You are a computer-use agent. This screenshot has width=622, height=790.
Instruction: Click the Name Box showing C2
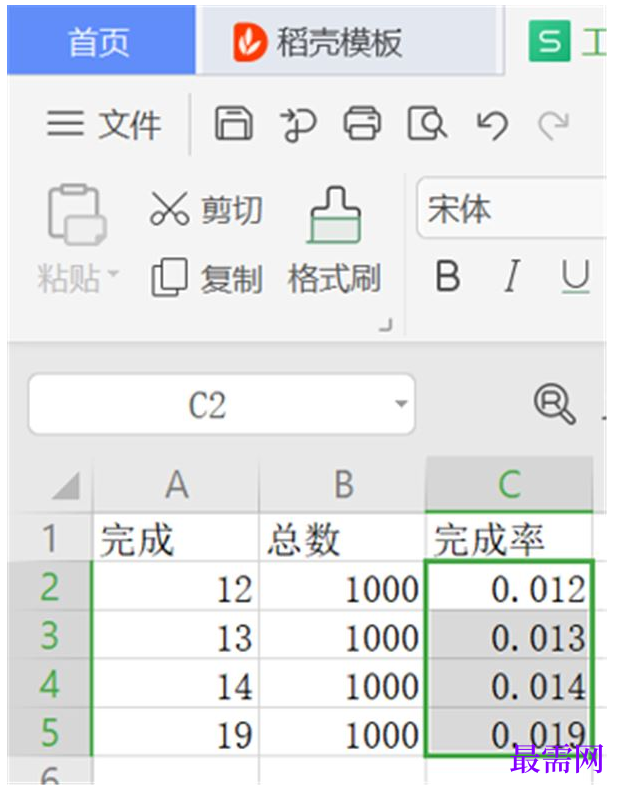222,404
